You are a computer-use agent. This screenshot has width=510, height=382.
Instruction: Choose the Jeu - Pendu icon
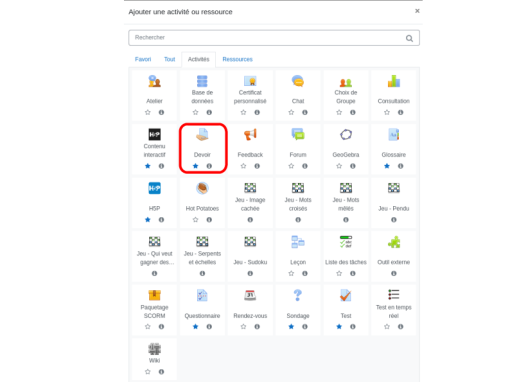coord(394,188)
